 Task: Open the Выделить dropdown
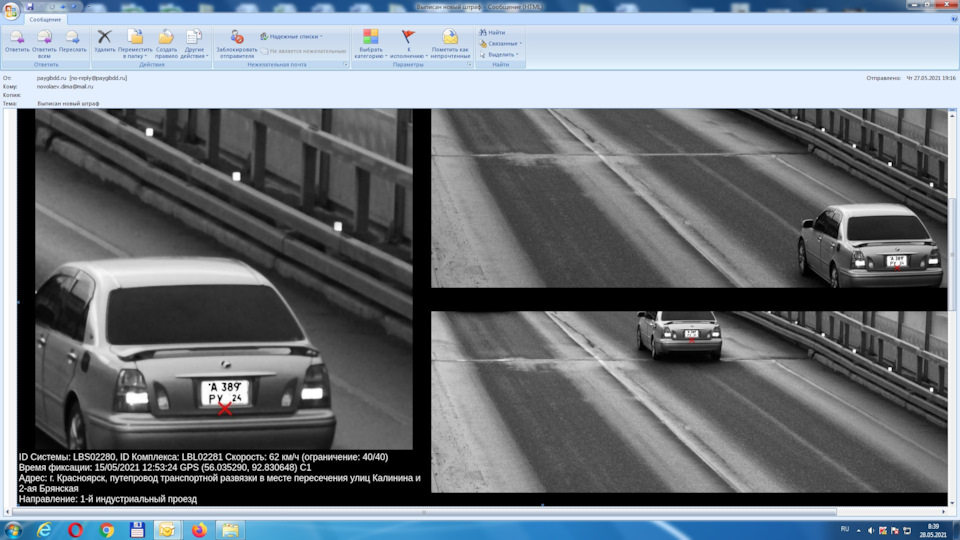pos(498,54)
